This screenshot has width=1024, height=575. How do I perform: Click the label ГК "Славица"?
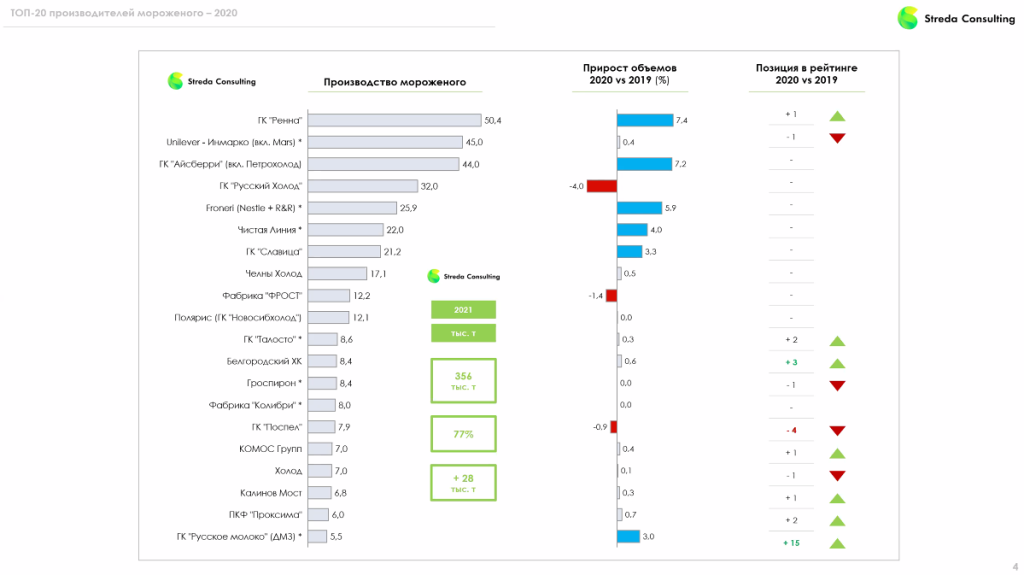[274, 252]
